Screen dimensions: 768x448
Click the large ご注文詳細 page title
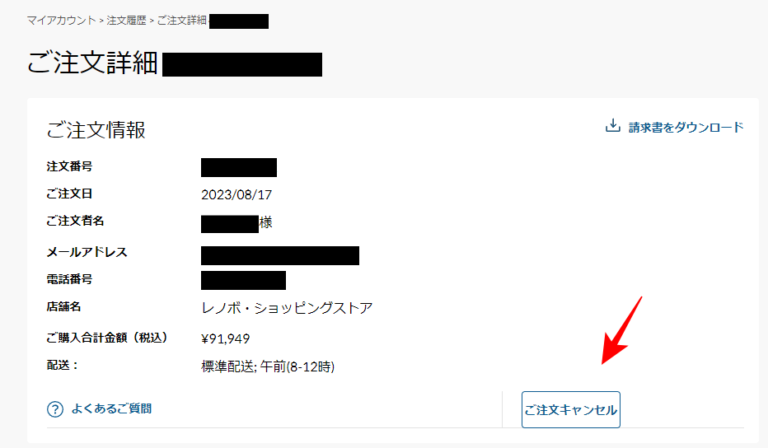(92, 64)
